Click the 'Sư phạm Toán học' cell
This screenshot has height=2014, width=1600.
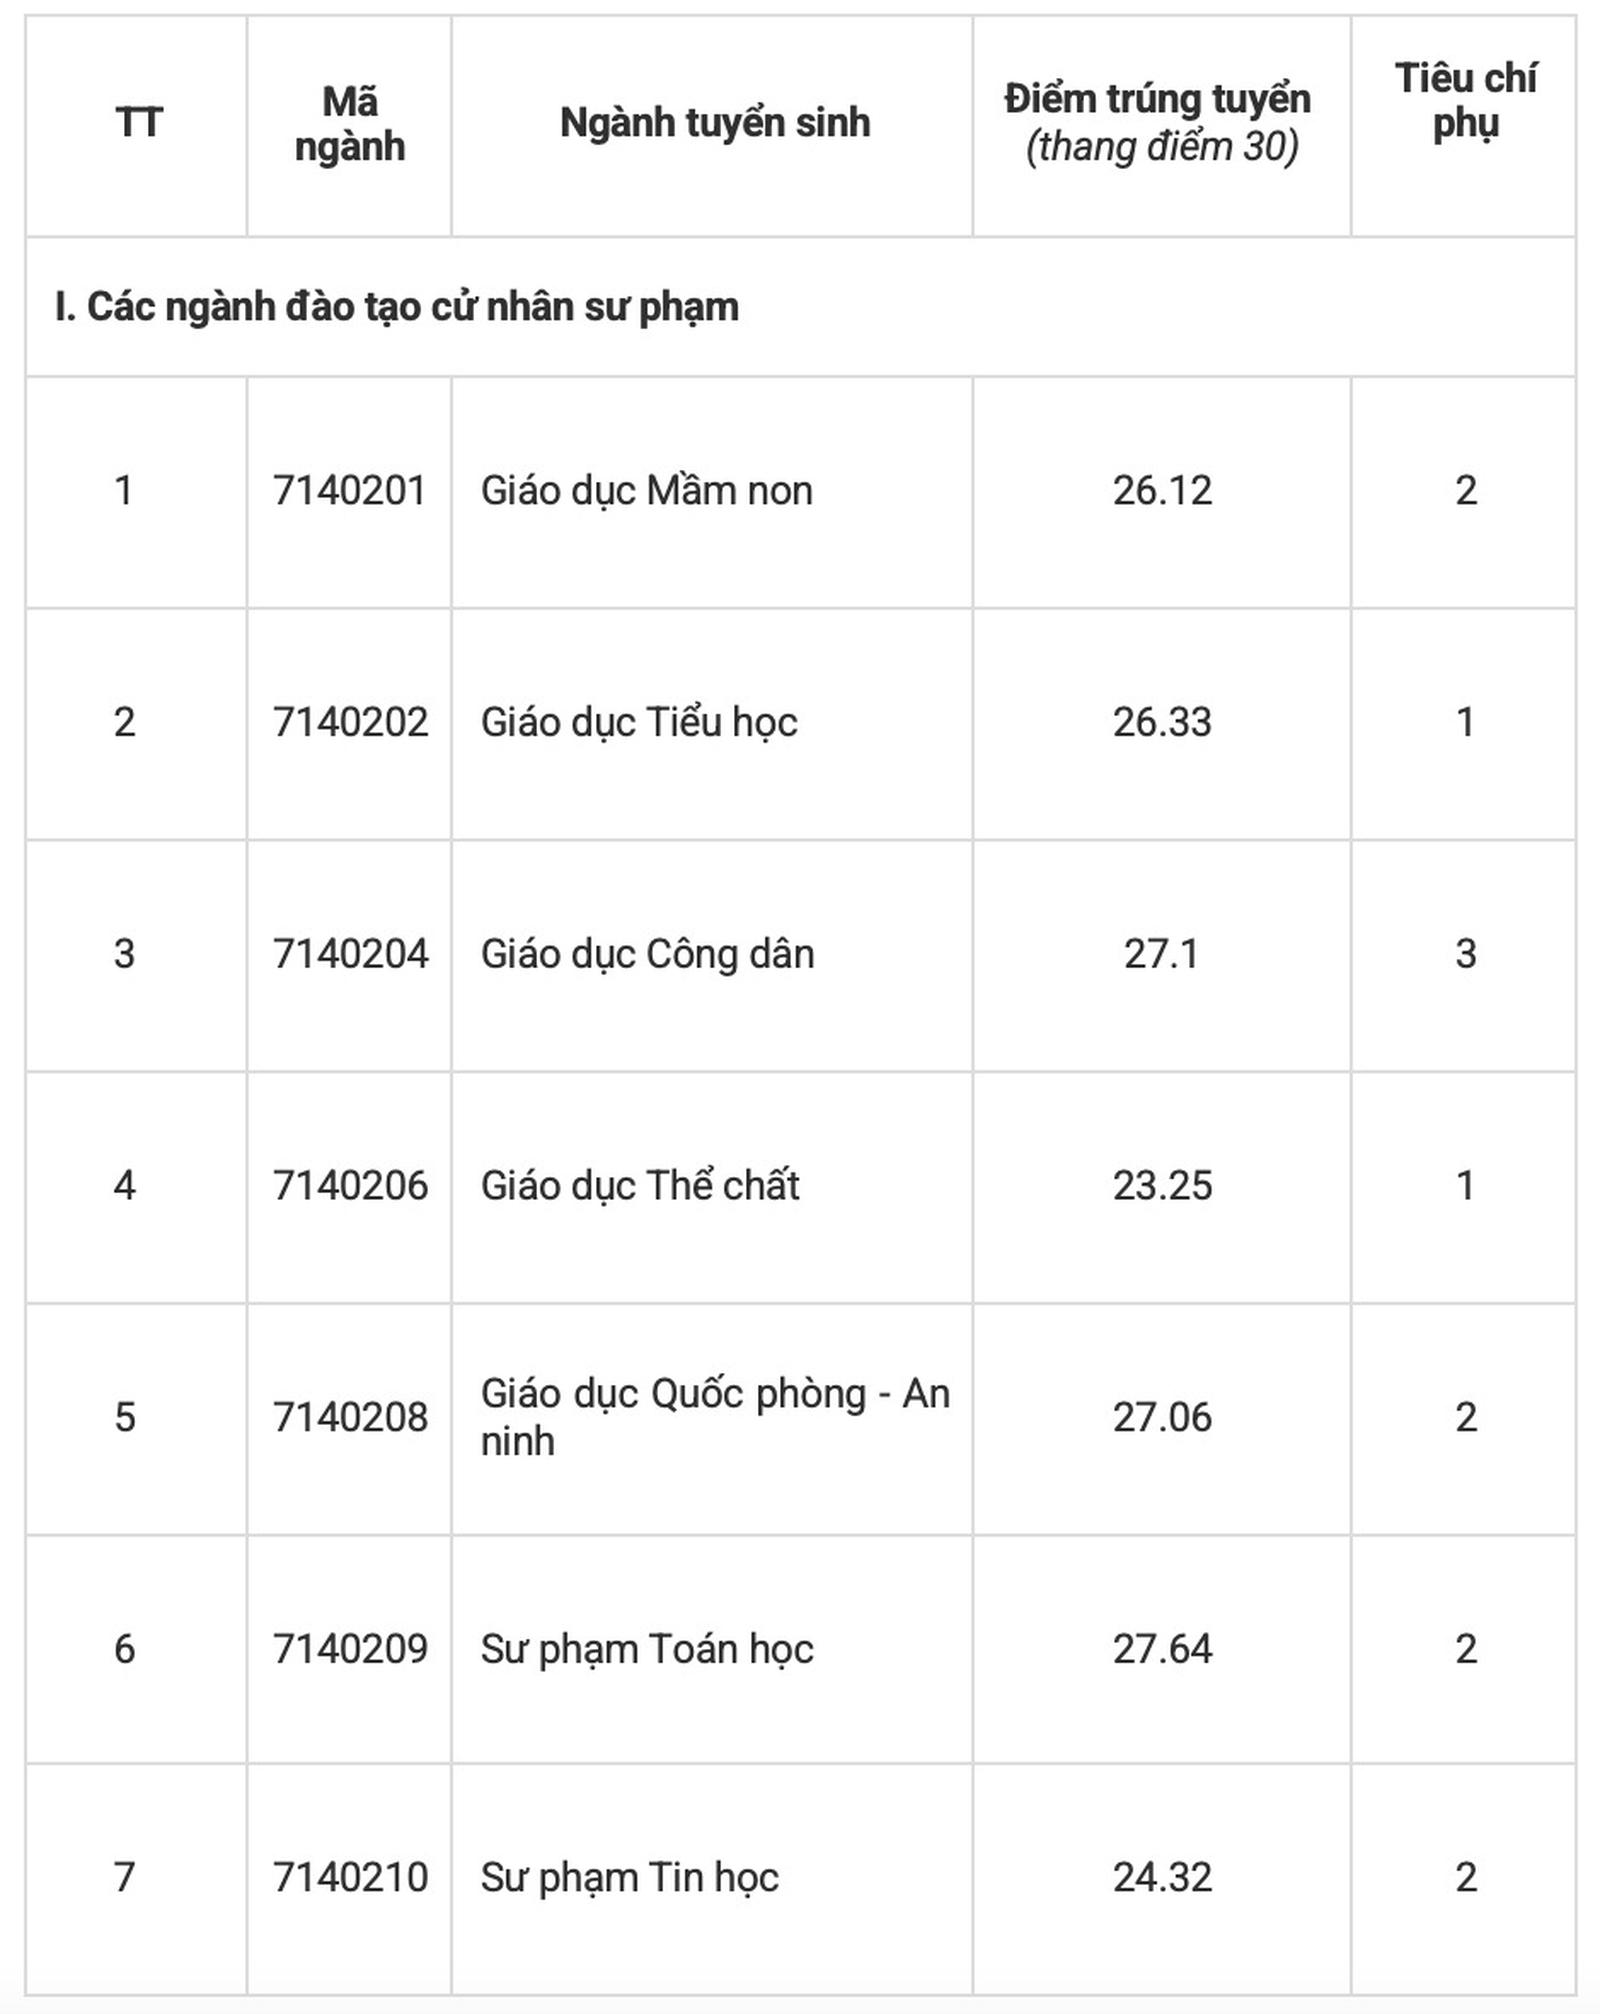pos(646,1649)
